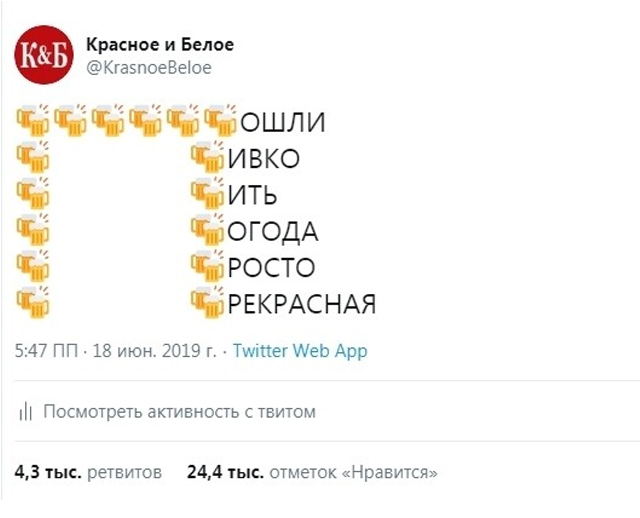The image size is (640, 518).
Task: View the 4,3 тыс. ретвитов list
Action: 88,472
